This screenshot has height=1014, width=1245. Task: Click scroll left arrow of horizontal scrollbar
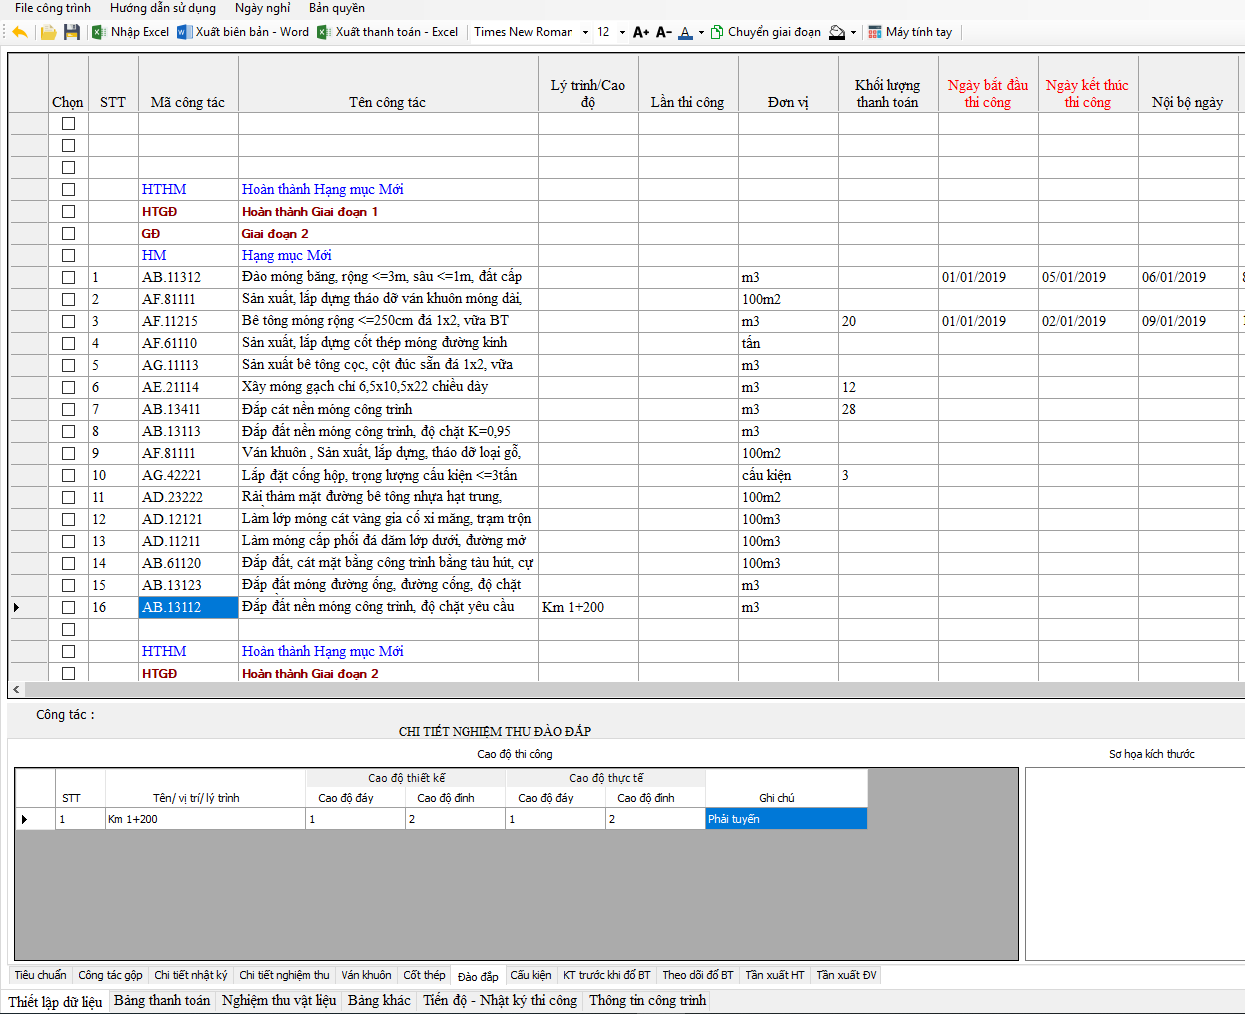pos(16,690)
